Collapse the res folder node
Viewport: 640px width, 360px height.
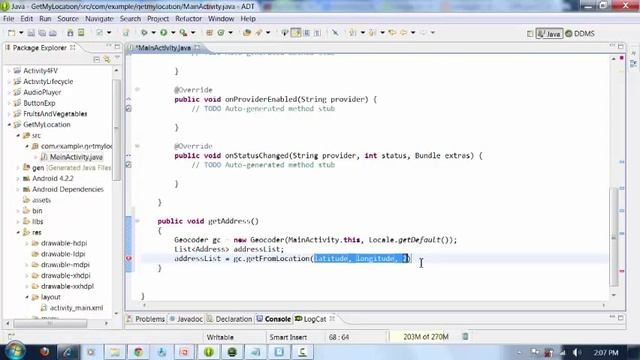pos(18,232)
